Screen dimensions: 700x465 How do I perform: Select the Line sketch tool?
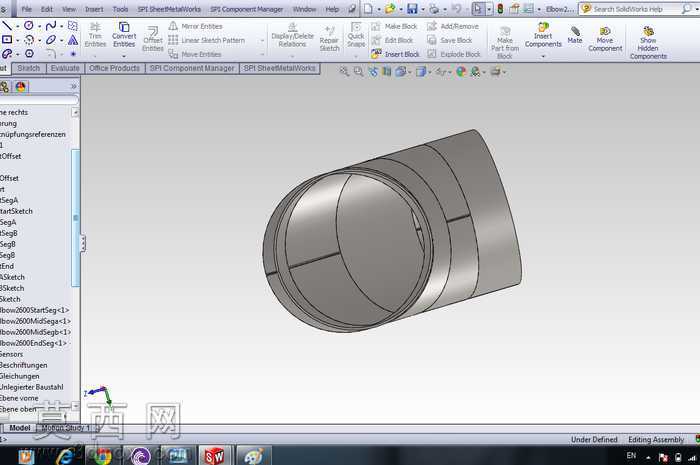pyautogui.click(x=6, y=26)
